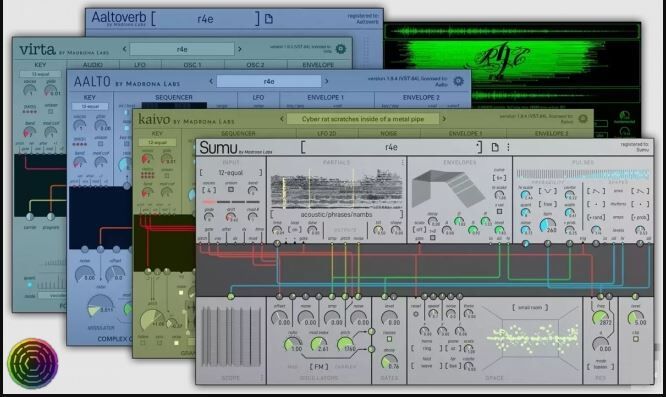Go to next preset in Kaivo
The width and height of the screenshot is (666, 397).
[444, 119]
